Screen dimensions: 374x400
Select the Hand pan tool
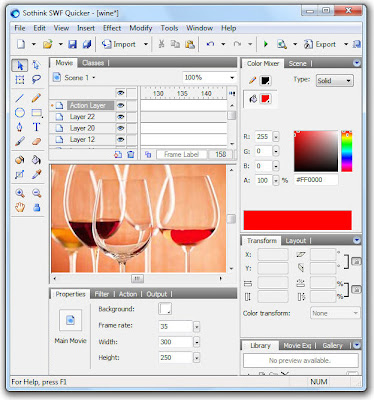20,207
